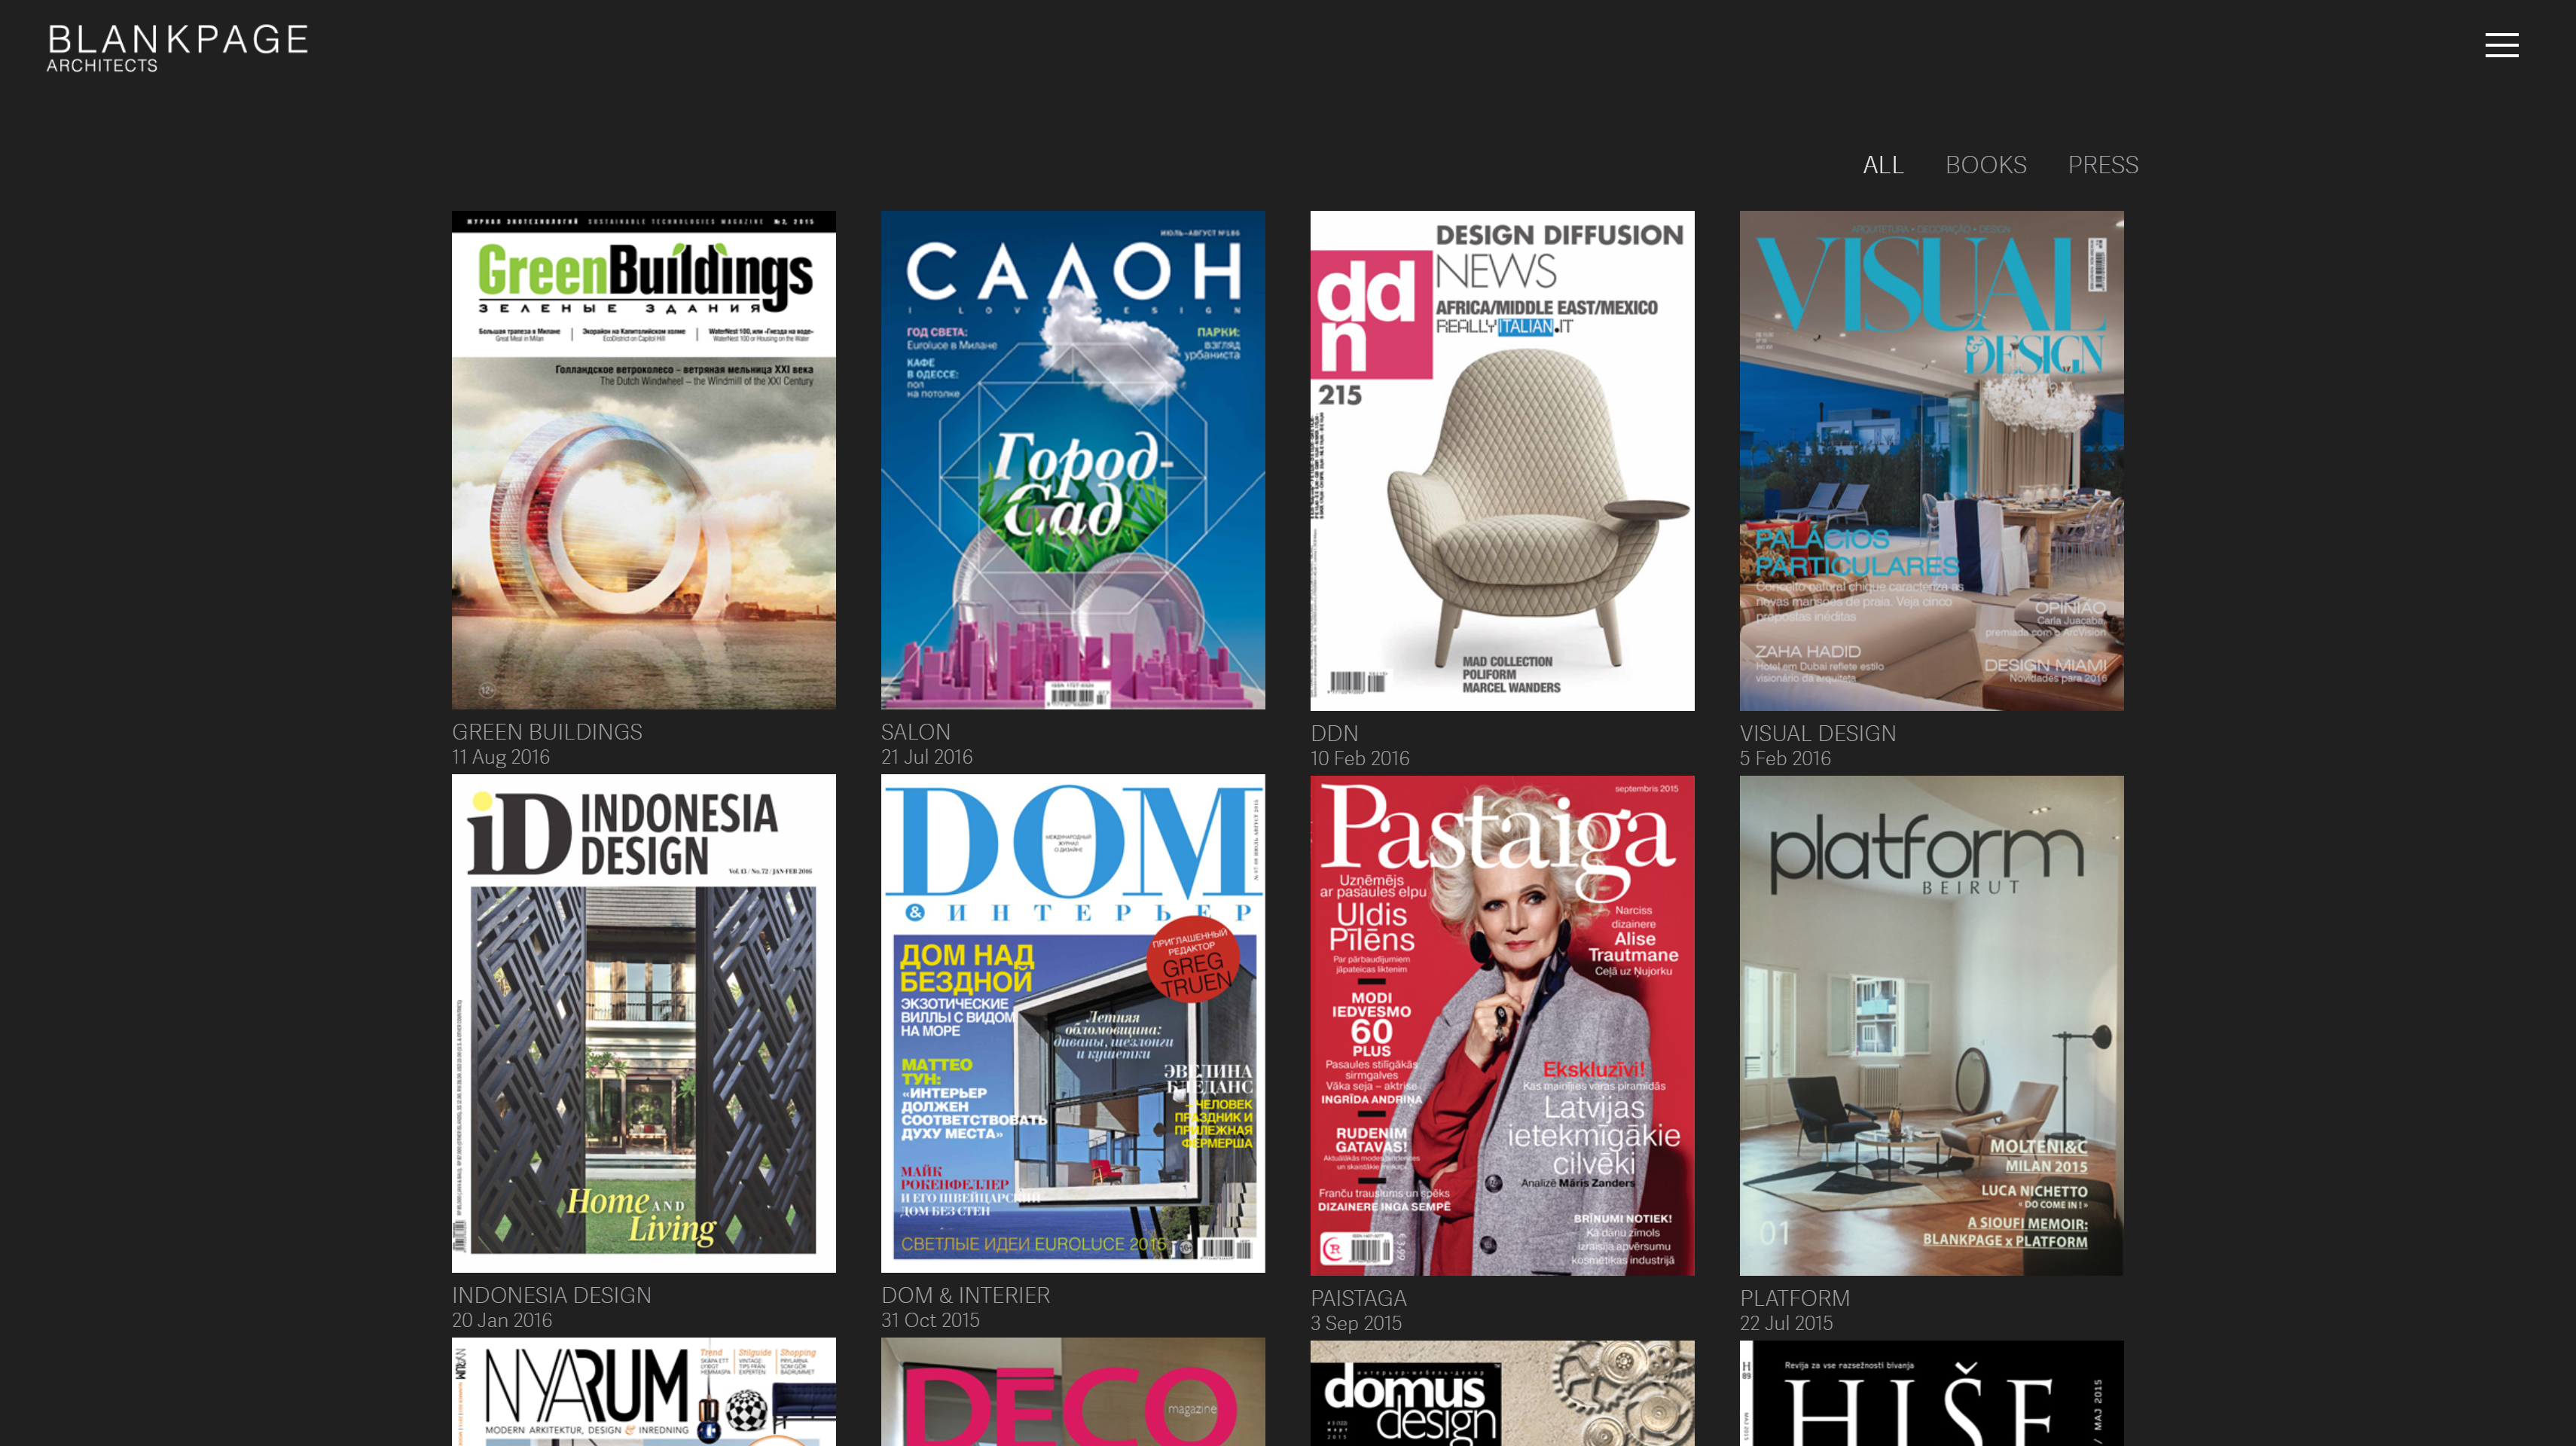The height and width of the screenshot is (1446, 2576).
Task: Open the Visual Design magazine cover
Action: point(1931,461)
